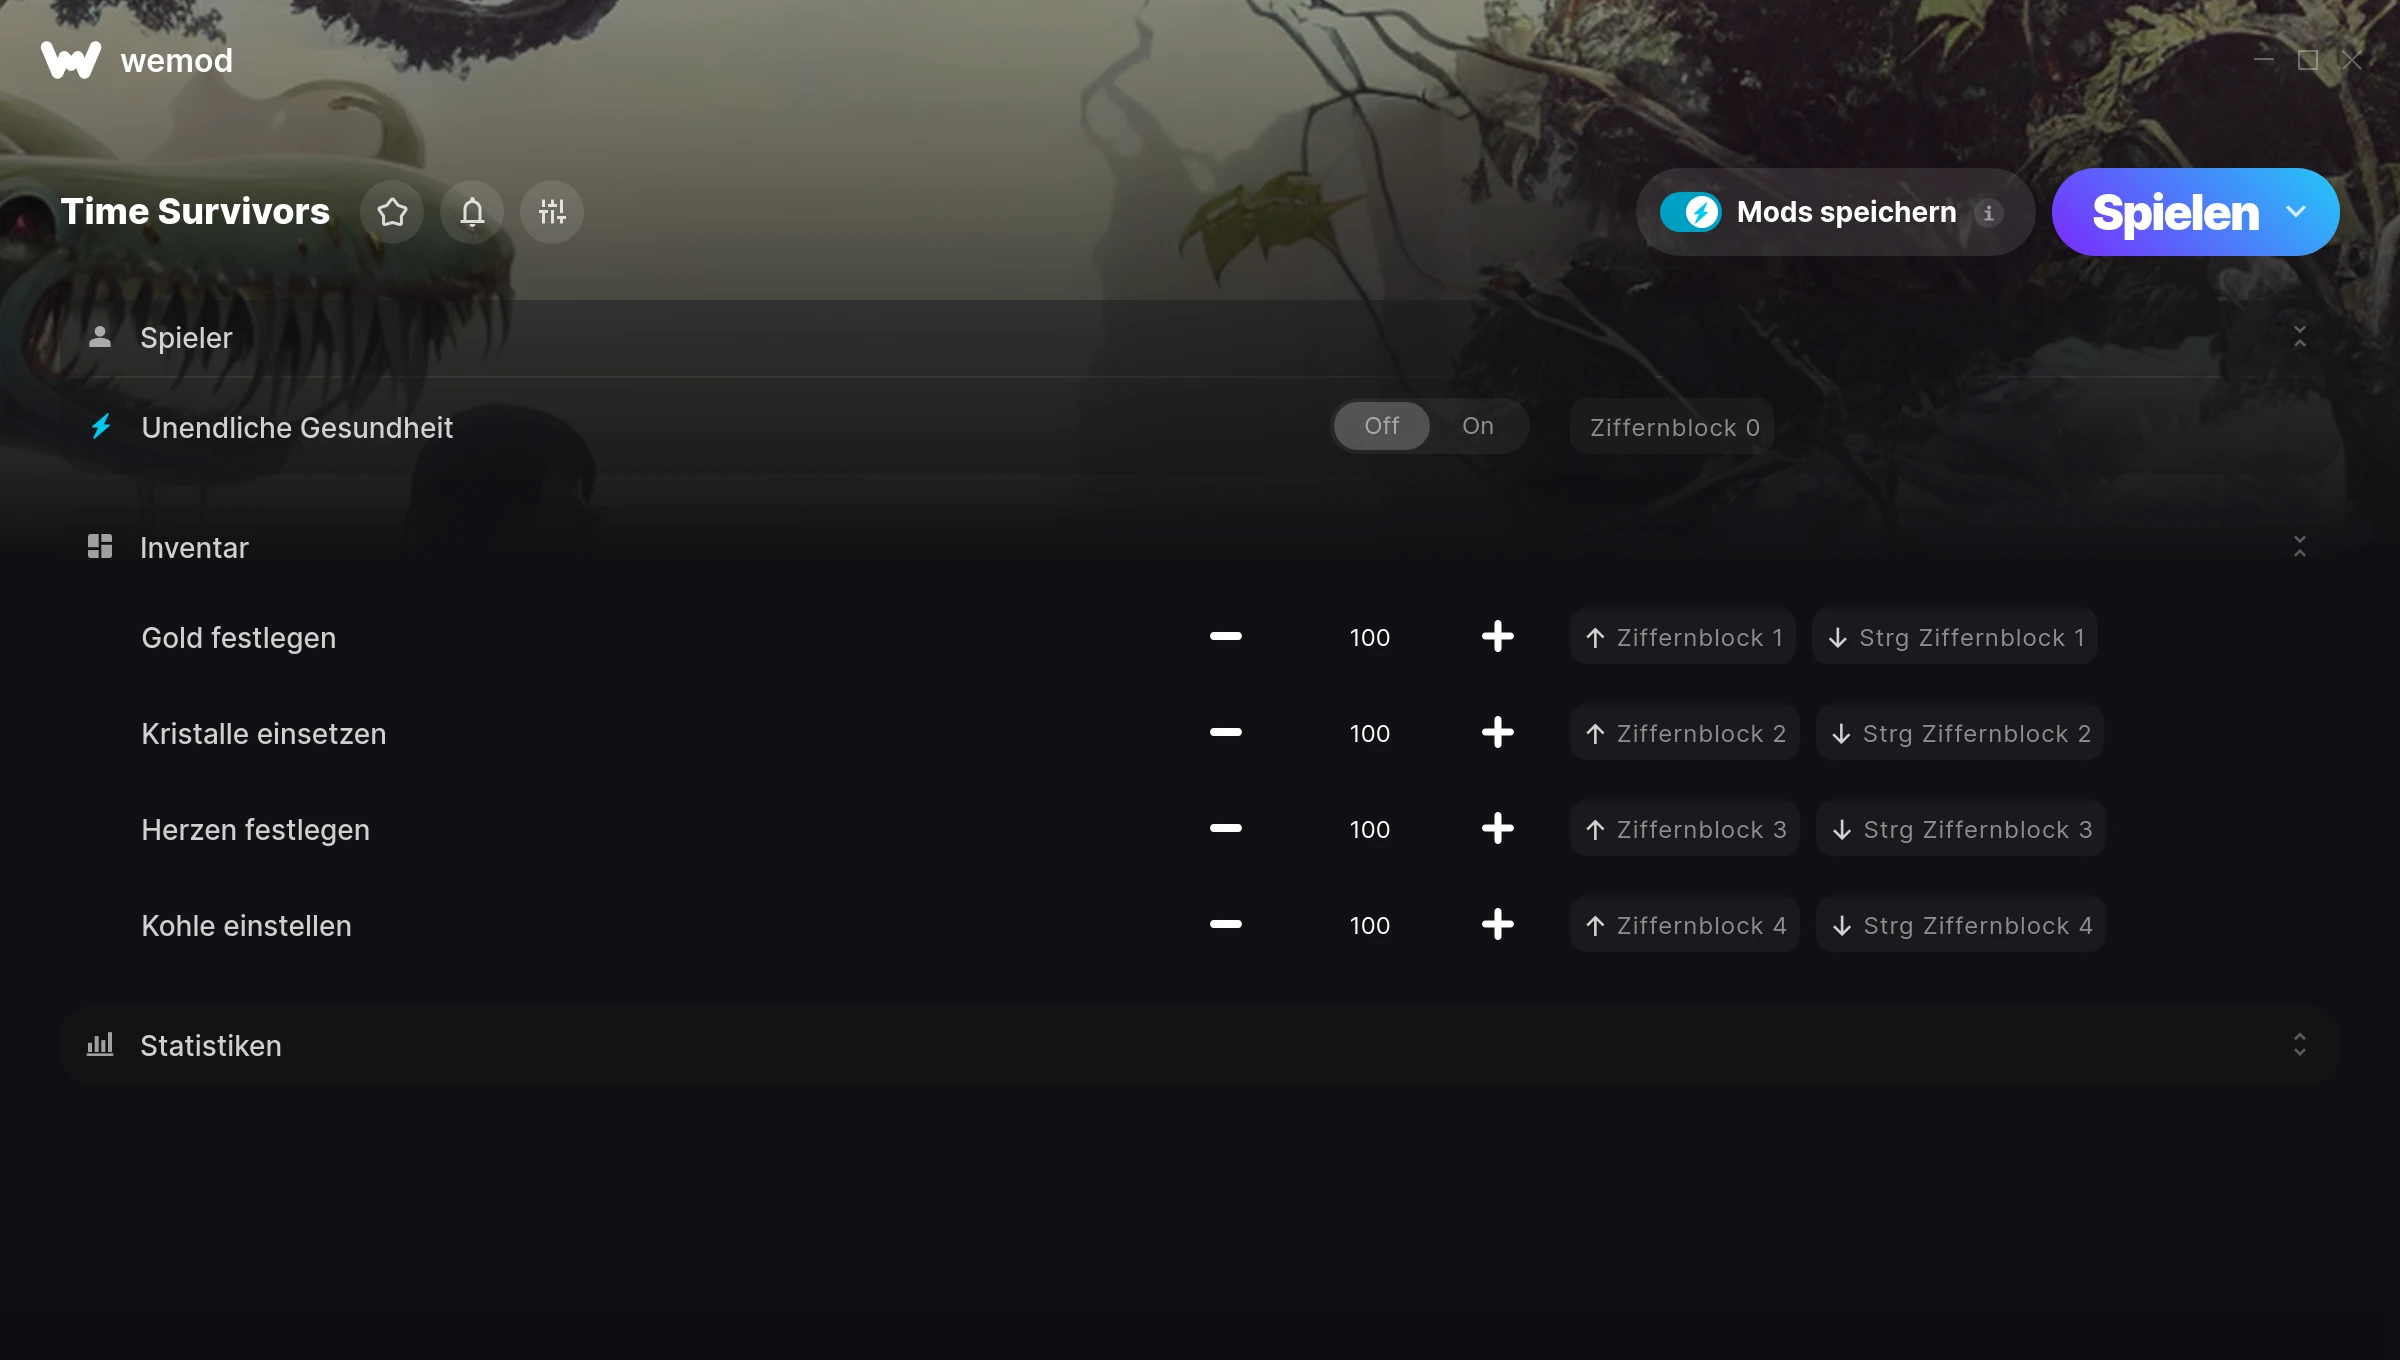Screen dimensions: 2400x1360
Task: Edit the Gold festlegen value field
Action: coord(1369,637)
